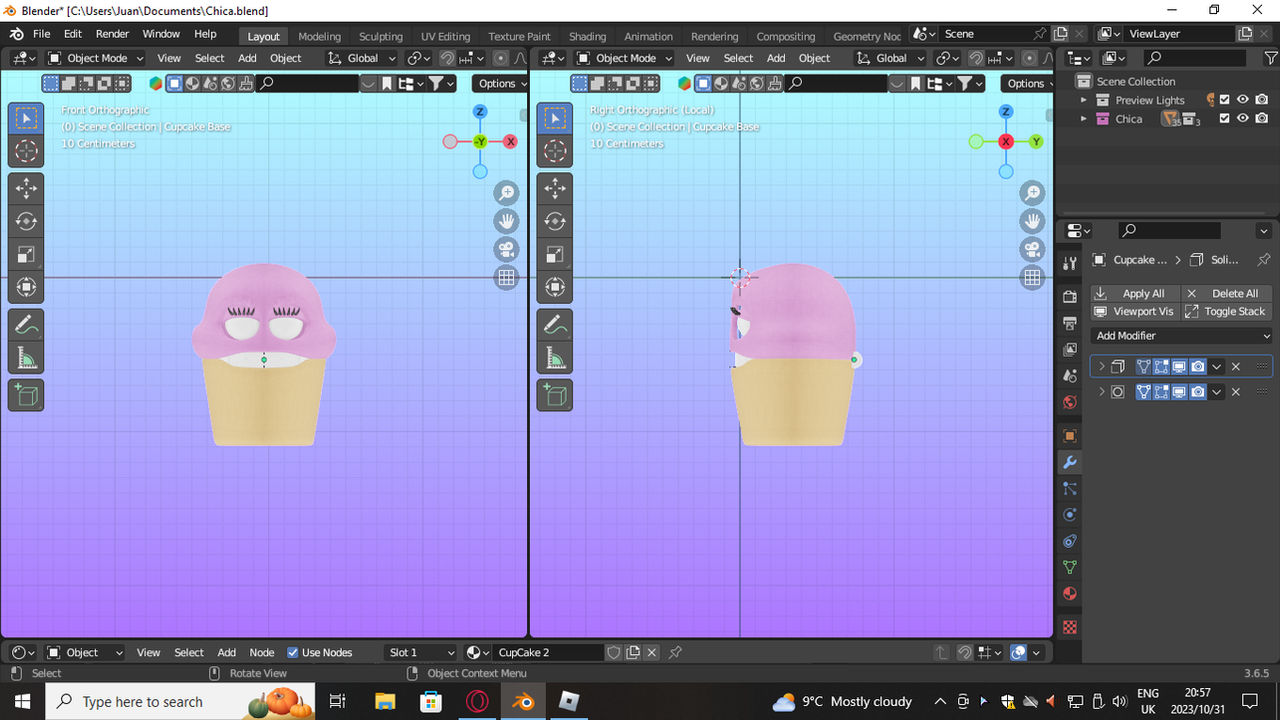Open the File menu

tap(42, 34)
